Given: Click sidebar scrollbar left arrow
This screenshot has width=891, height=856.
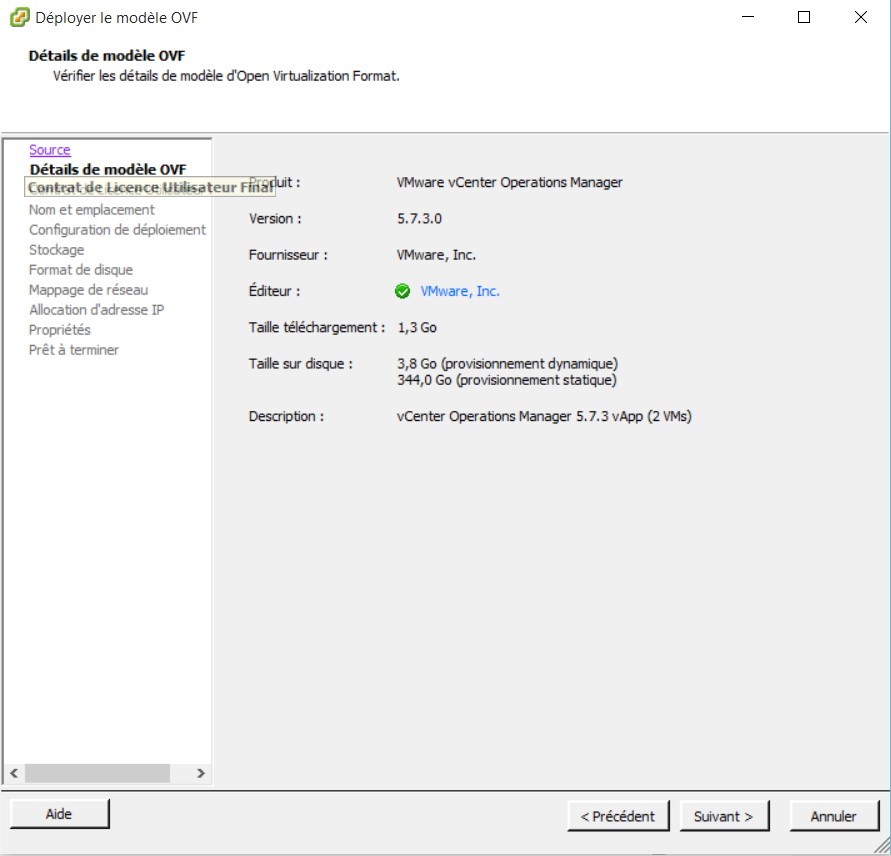Looking at the screenshot, I should (14, 773).
